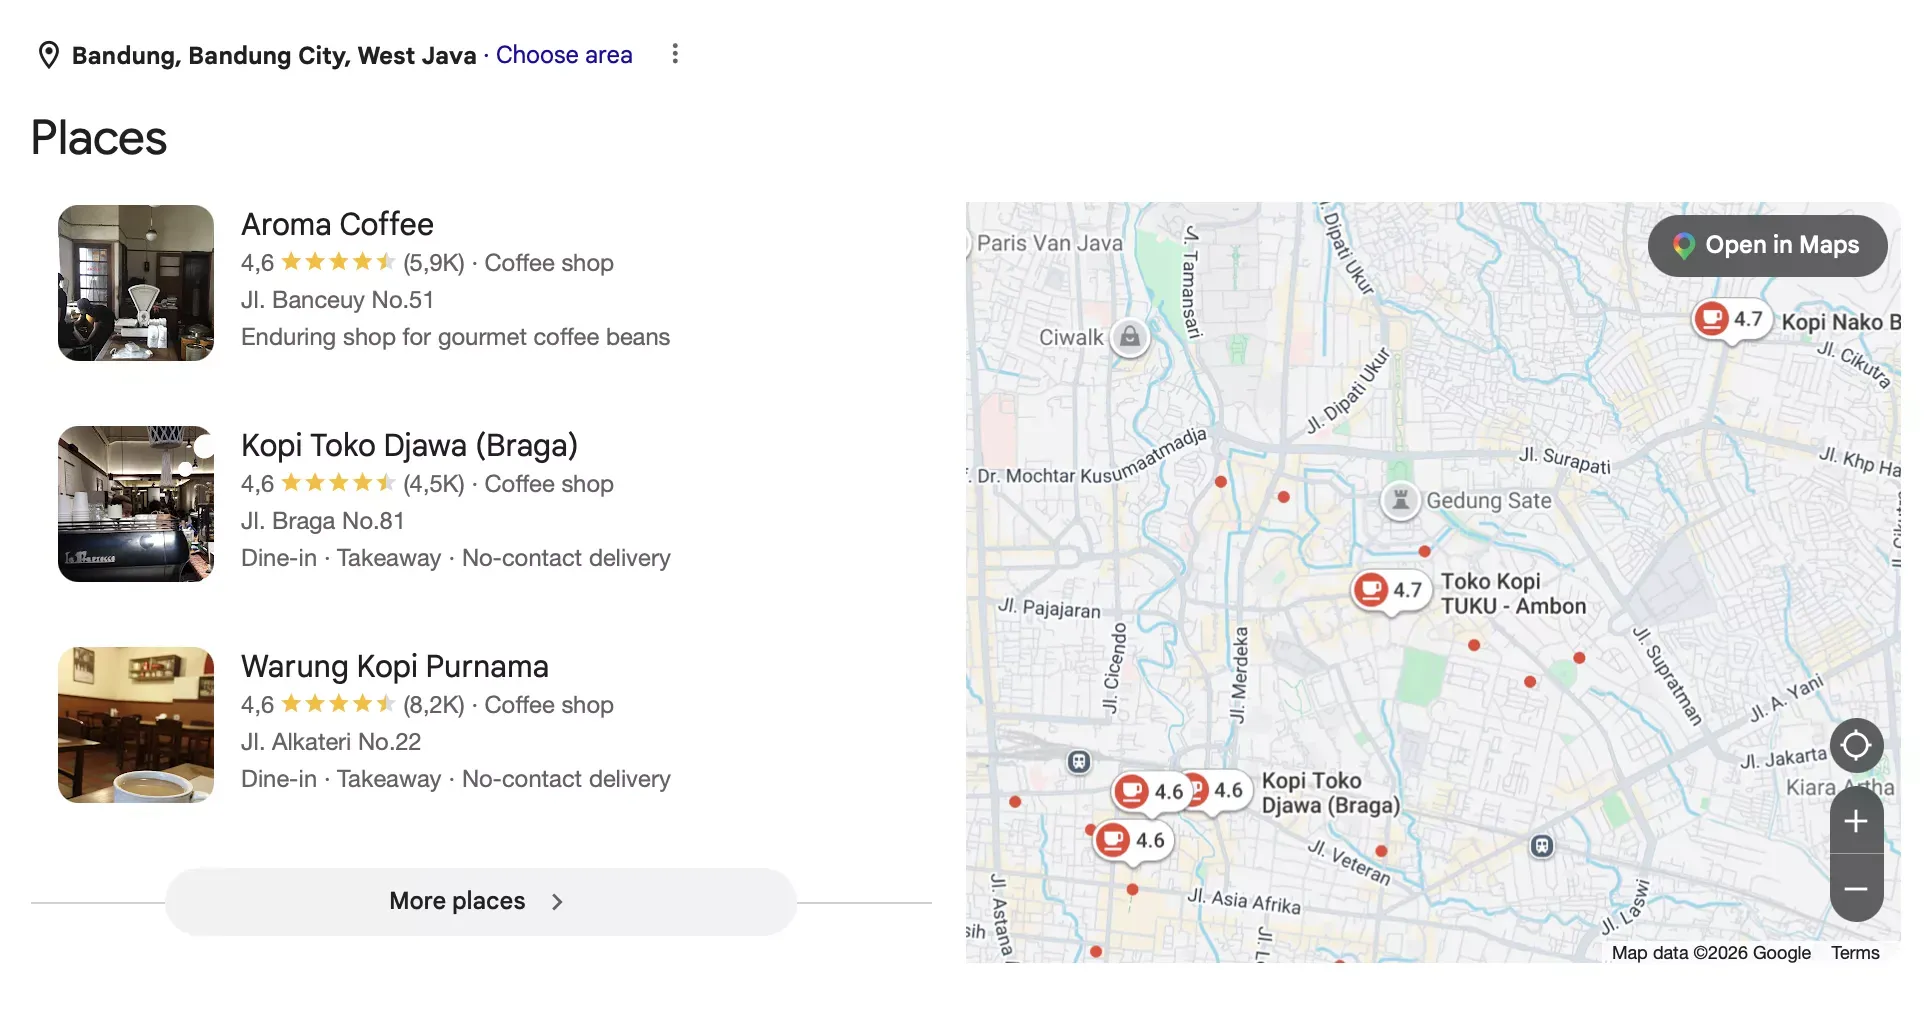Click the train station icon near Jl. Laswi
The height and width of the screenshot is (1024, 1932).
point(1542,846)
